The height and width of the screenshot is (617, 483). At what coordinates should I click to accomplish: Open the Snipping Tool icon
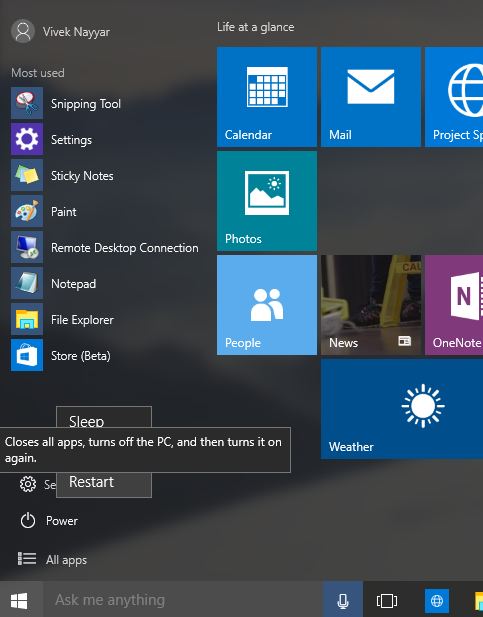pos(27,103)
